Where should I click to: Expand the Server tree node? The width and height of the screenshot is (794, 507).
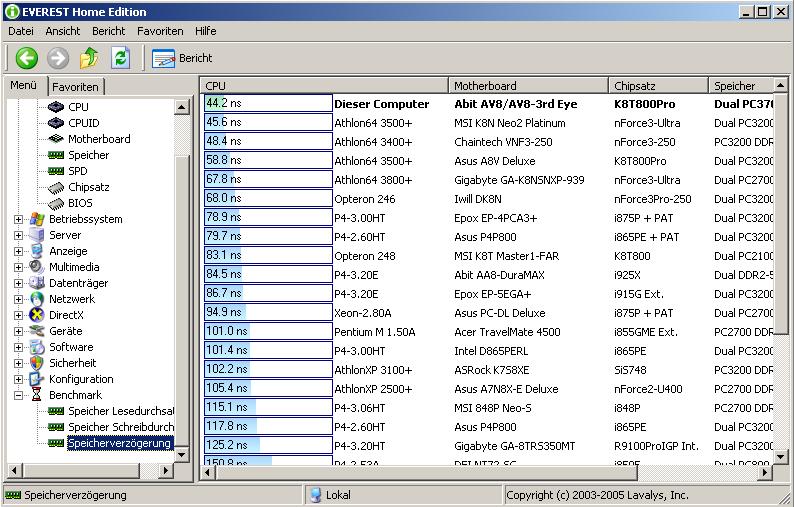19,235
